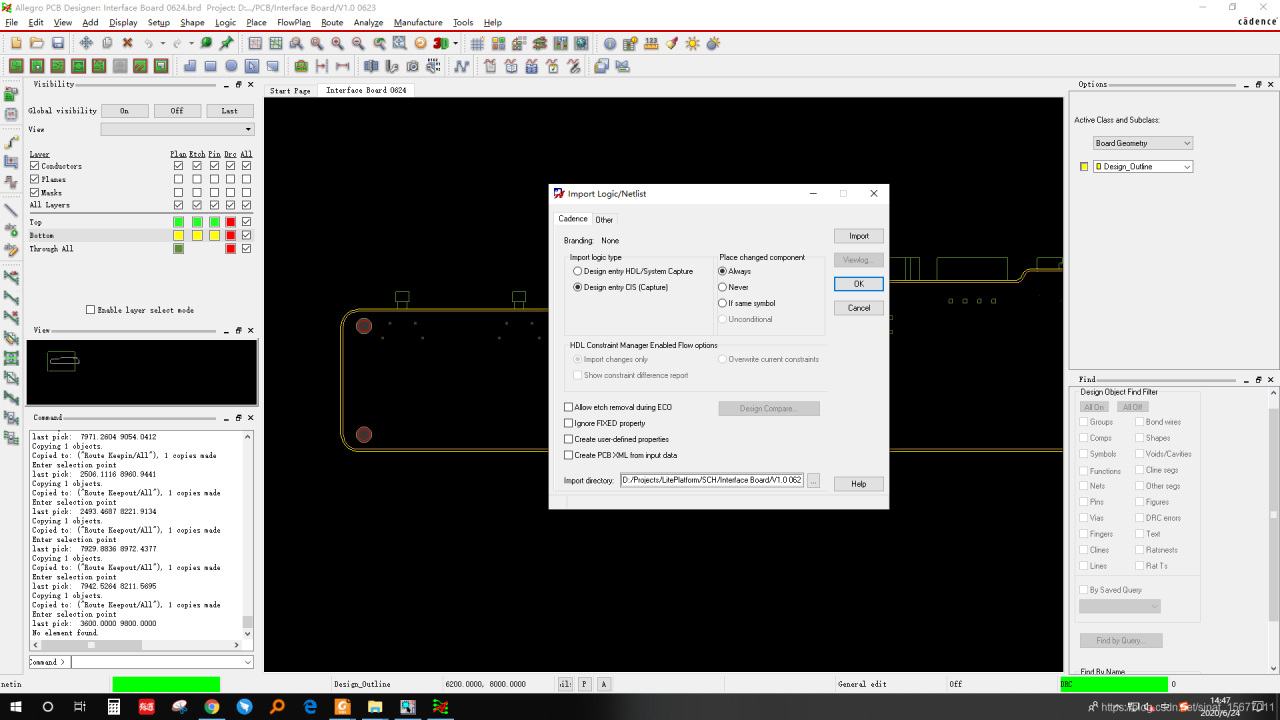
Task: Click the Open file folder icon
Action: (x=37, y=43)
